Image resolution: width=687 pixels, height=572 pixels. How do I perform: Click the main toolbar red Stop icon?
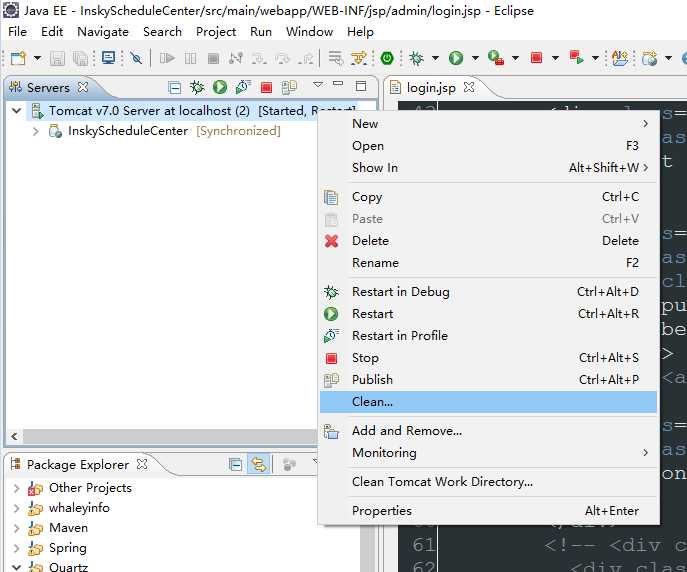pyautogui.click(x=536, y=58)
